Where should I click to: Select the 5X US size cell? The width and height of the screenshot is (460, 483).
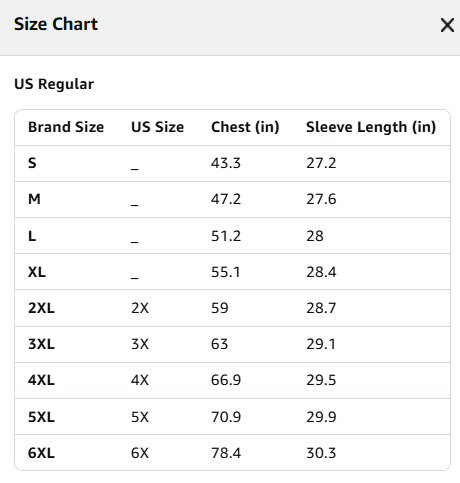point(140,417)
